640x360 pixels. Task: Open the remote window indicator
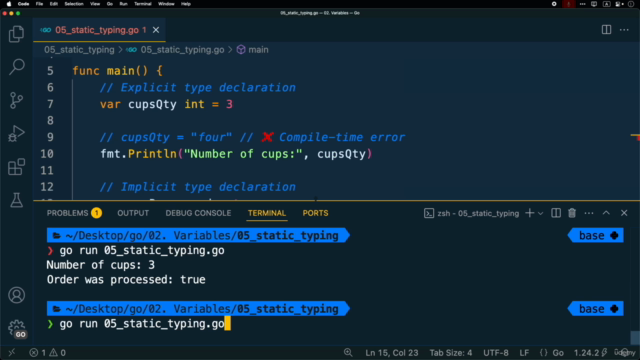click(x=11, y=352)
